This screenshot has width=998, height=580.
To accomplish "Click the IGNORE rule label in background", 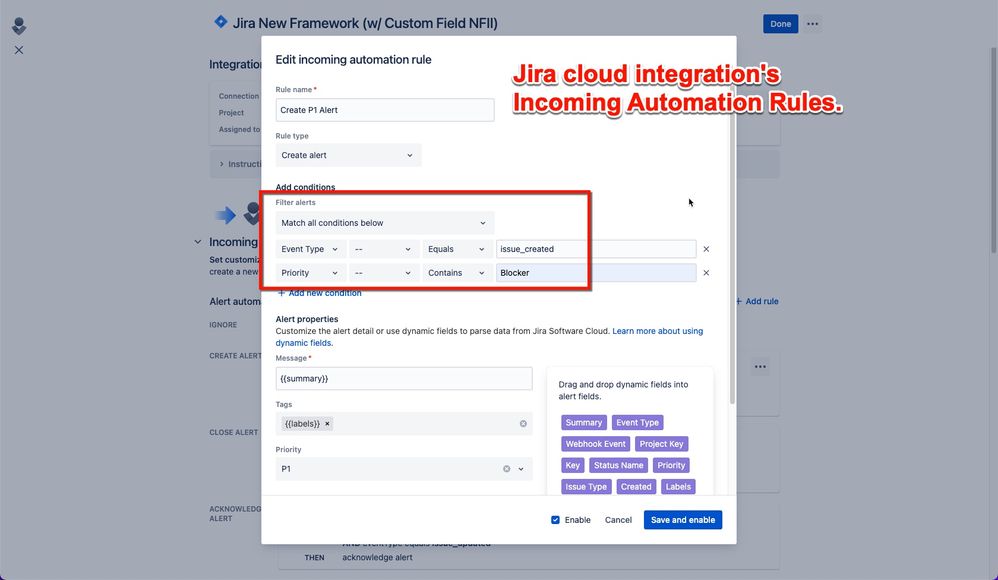I will (223, 325).
